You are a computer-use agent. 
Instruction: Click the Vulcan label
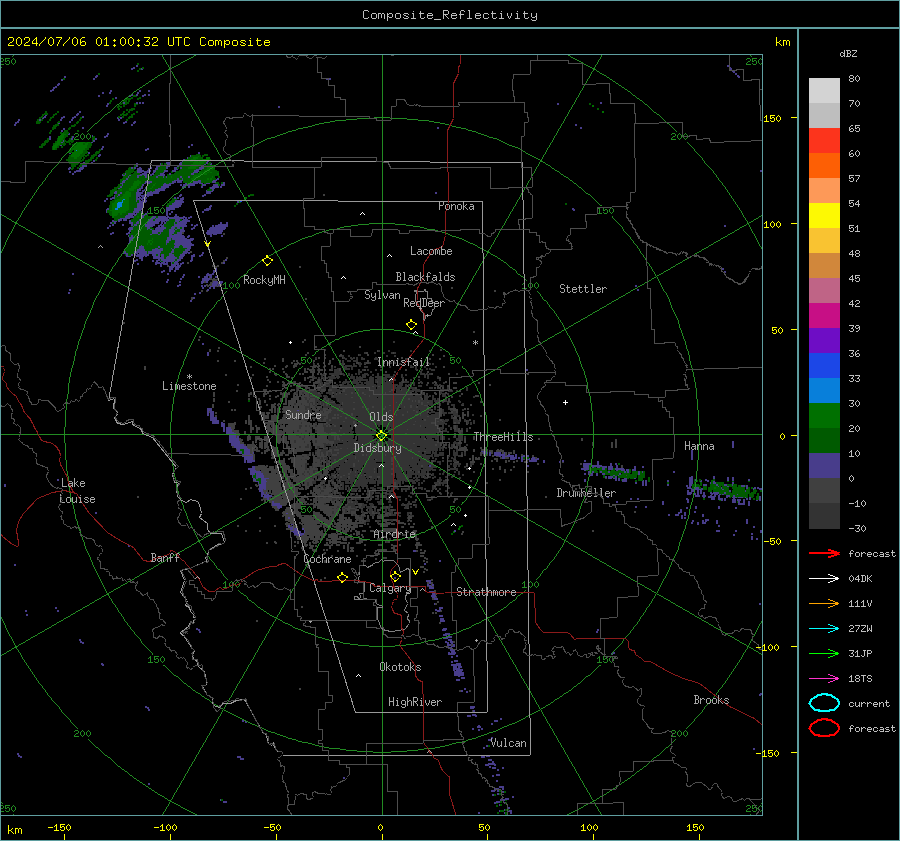[508, 743]
